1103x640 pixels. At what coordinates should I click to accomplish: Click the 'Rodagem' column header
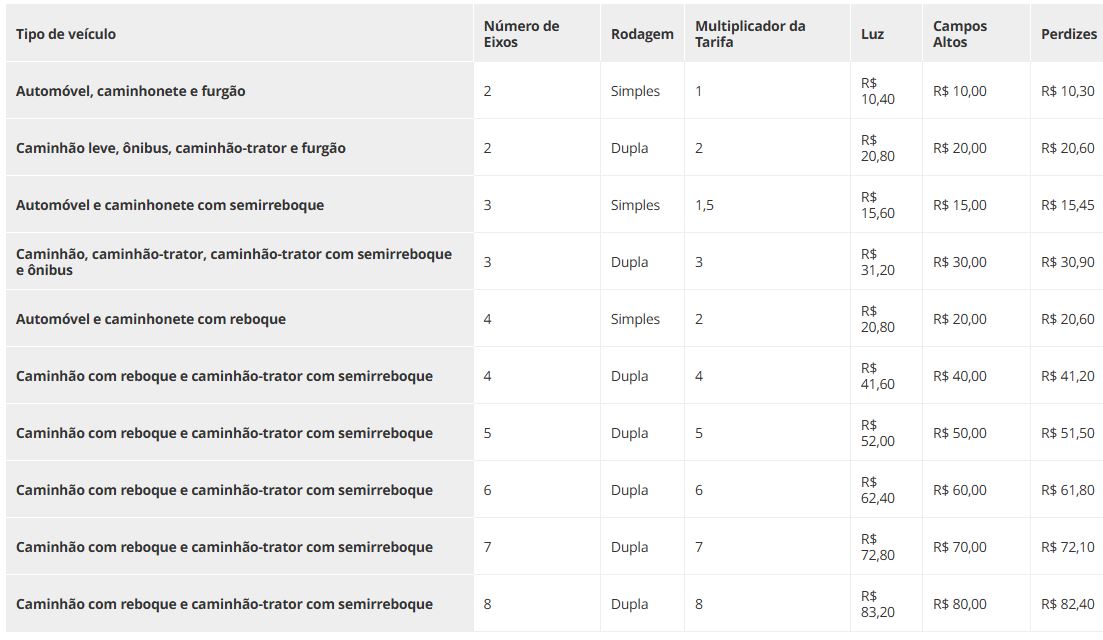tap(642, 34)
